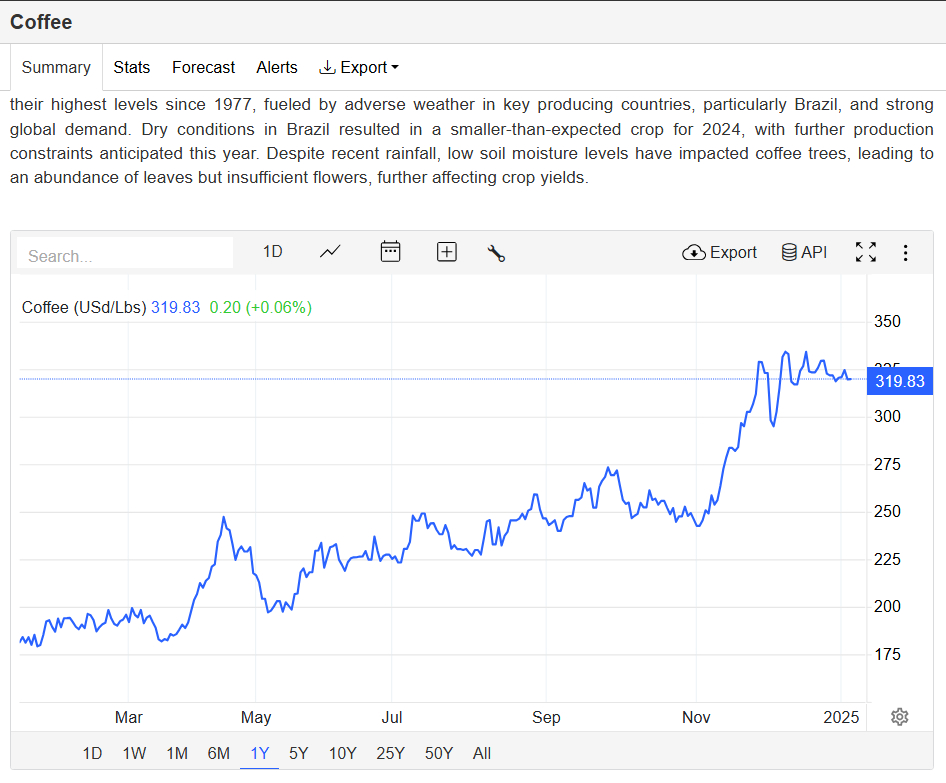This screenshot has height=783, width=946.
Task: Set range to 1M
Action: (x=177, y=753)
